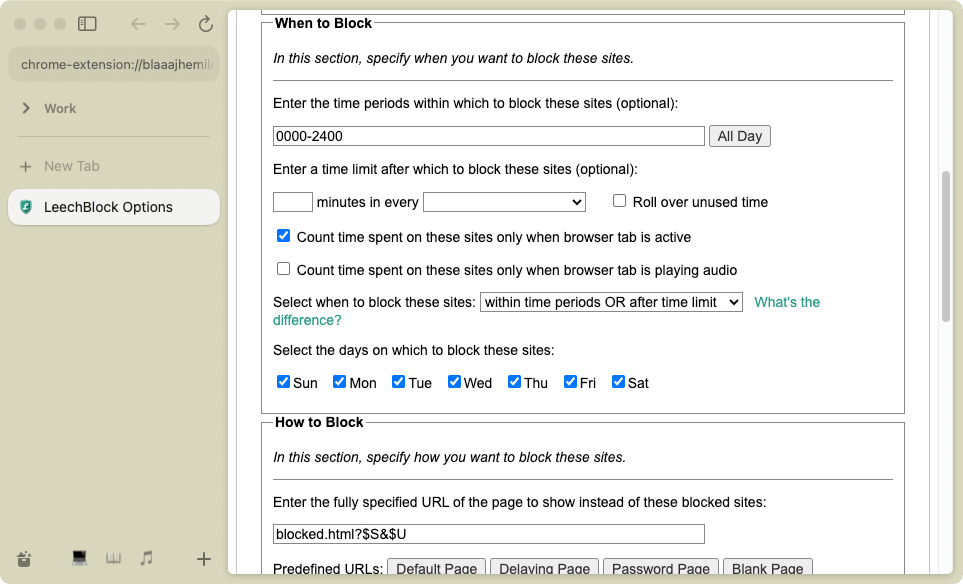Uncheck the Sat day checkbox
This screenshot has width=963, height=584.
click(618, 381)
